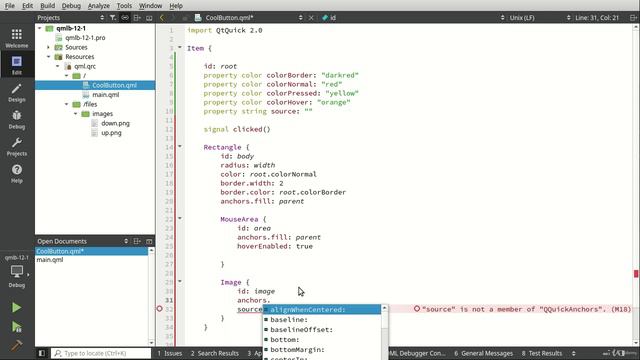Go back in editor navigation history
This screenshot has width=640, height=360.
coord(162,18)
